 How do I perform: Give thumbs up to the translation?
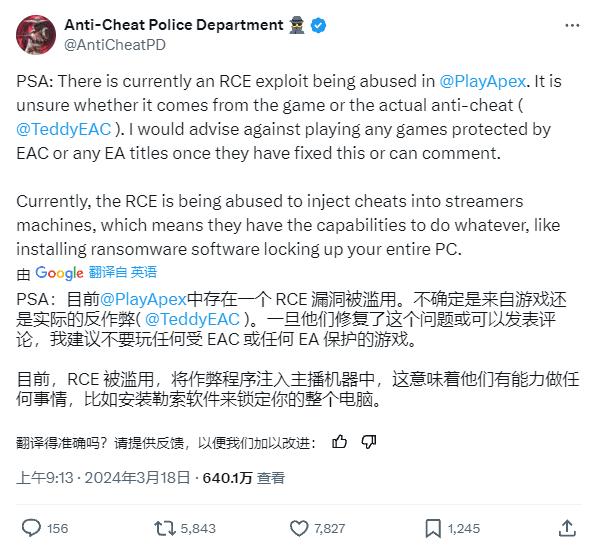[339, 442]
